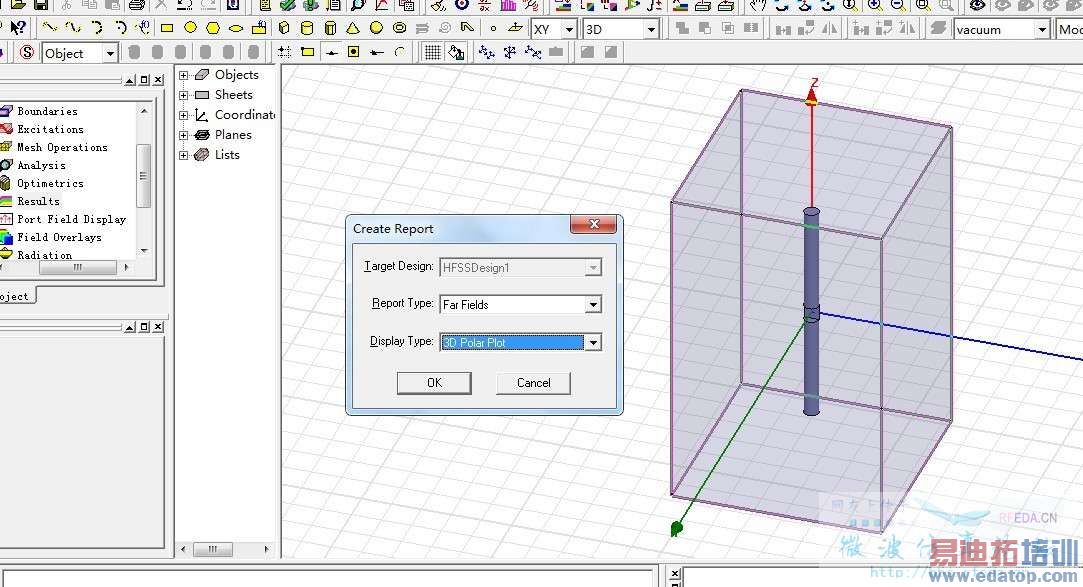This screenshot has width=1083, height=587.
Task: Choose the Draw regular polyhedron tool
Action: 330,28
